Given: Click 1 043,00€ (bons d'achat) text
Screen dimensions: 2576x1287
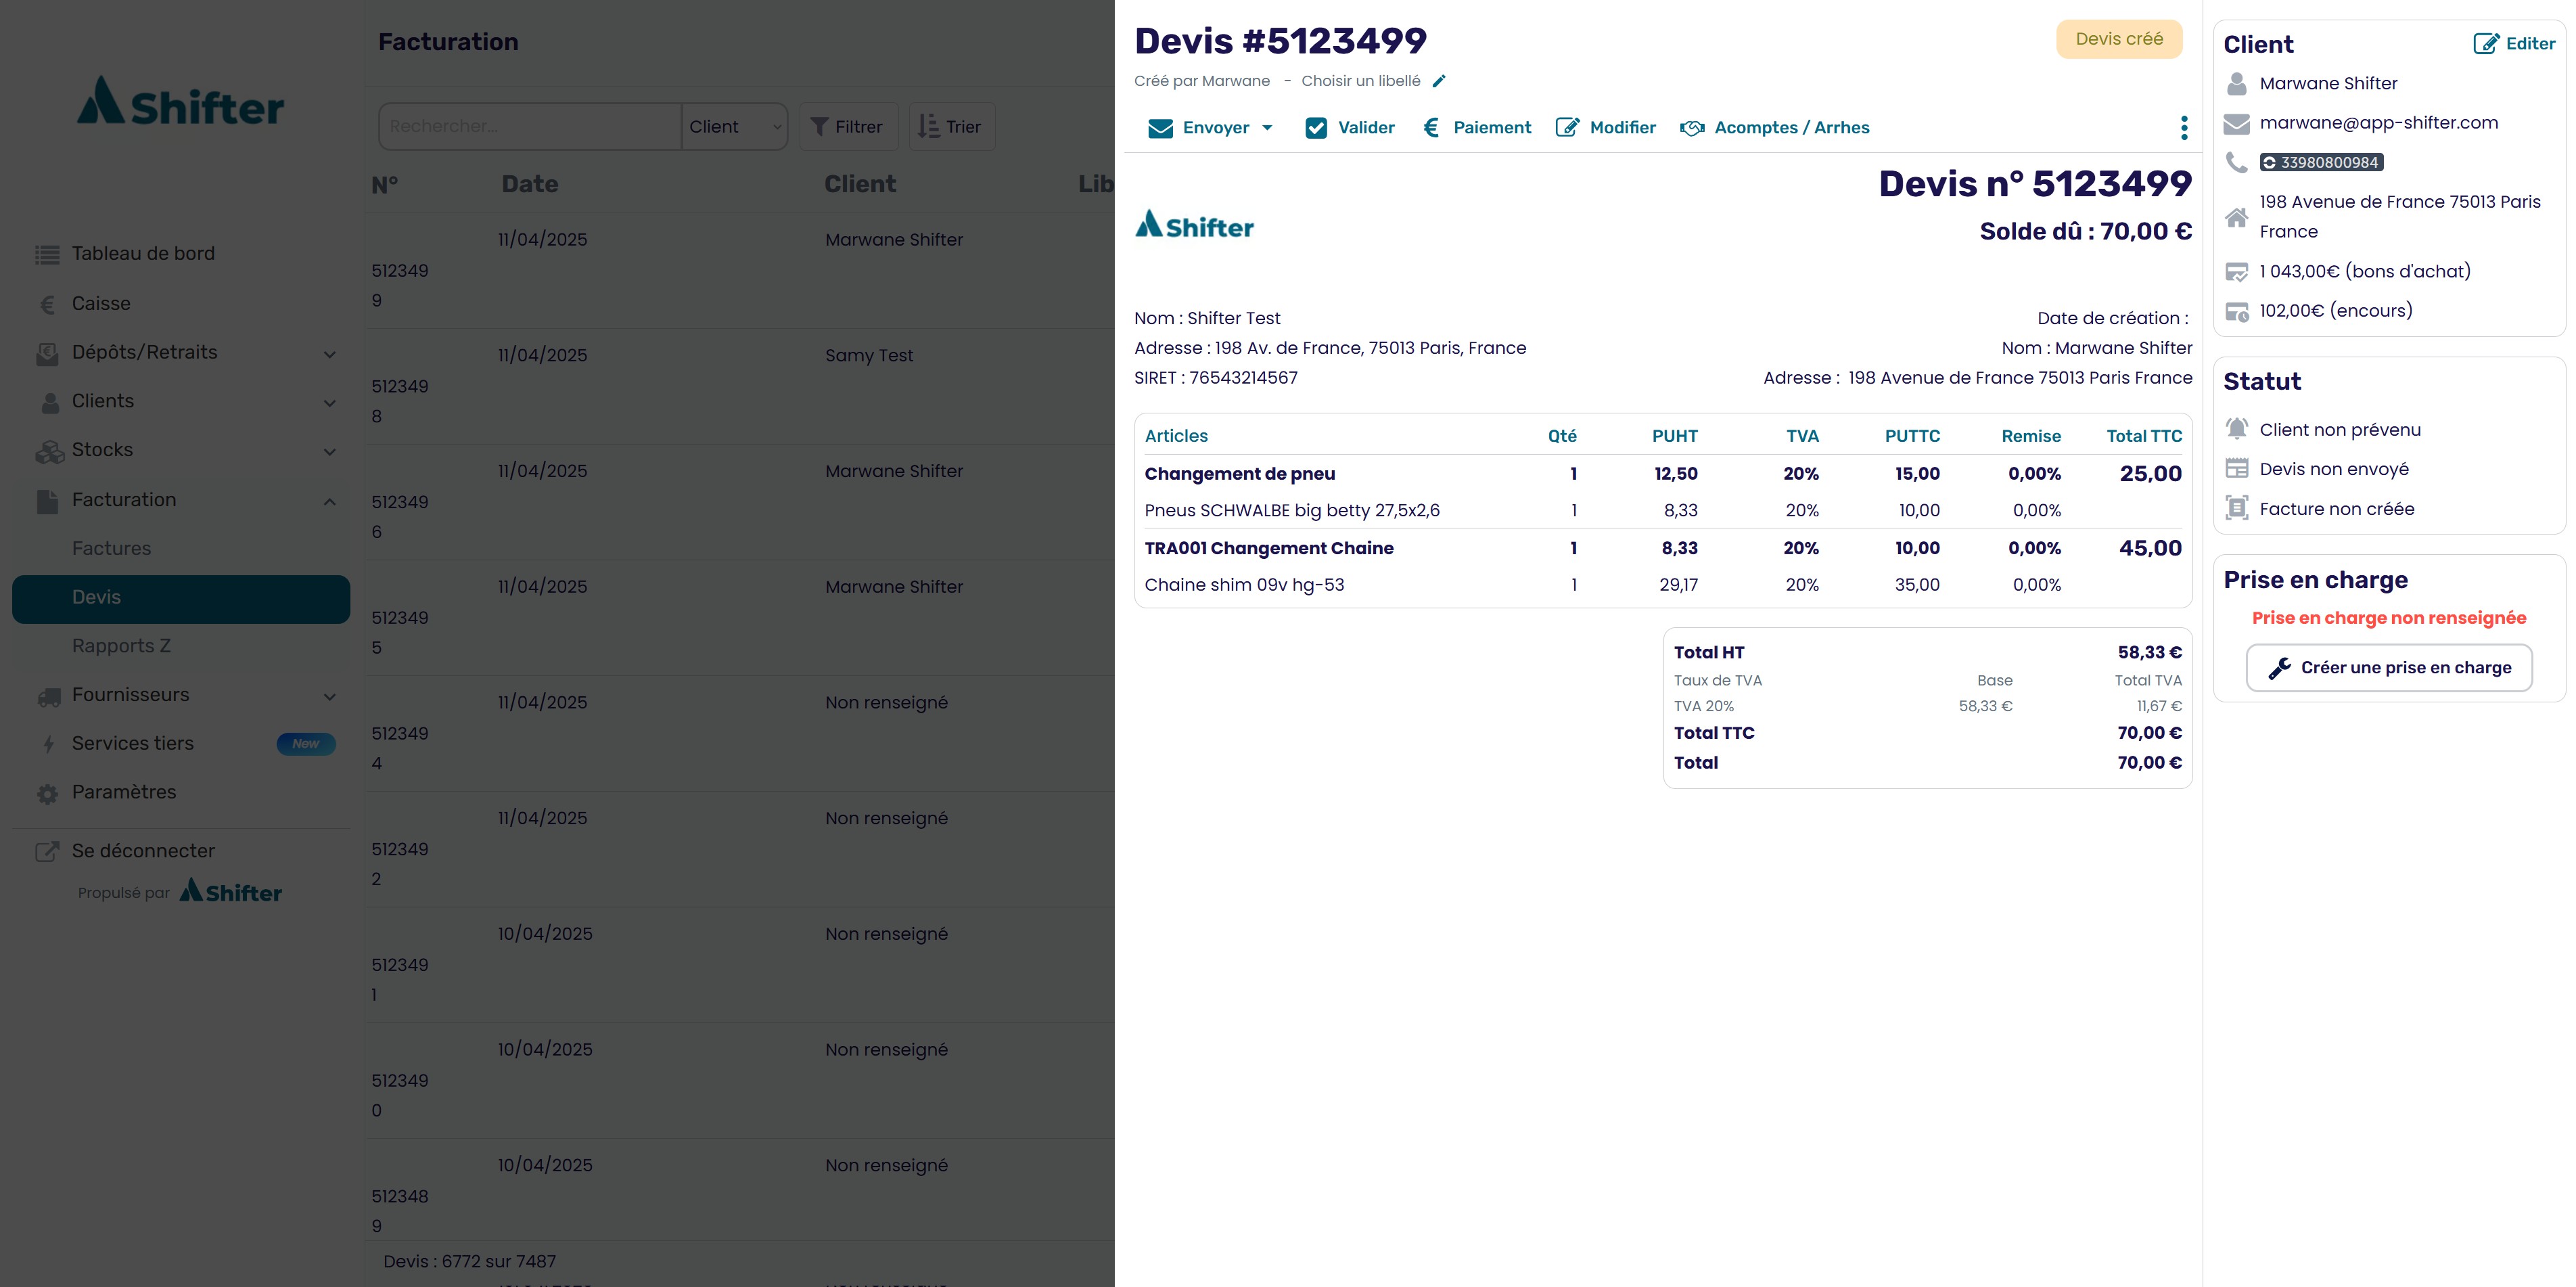Looking at the screenshot, I should click(x=2365, y=272).
